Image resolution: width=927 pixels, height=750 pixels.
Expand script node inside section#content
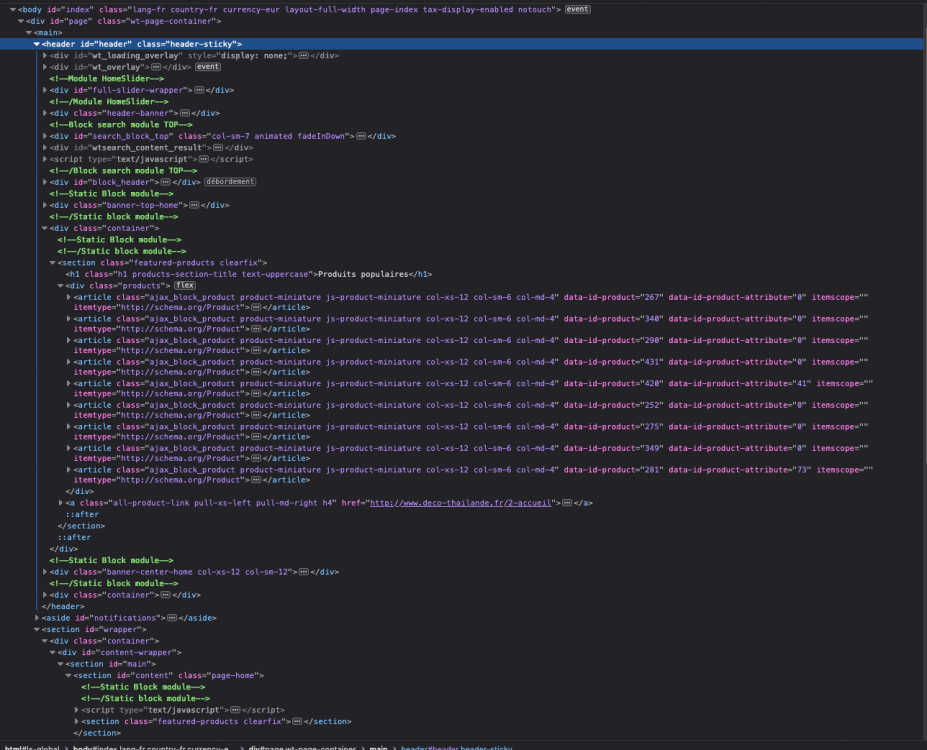pos(76,710)
